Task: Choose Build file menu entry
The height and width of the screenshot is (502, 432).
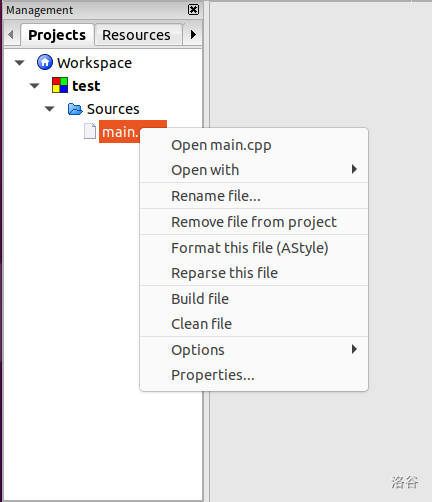Action: [254, 299]
